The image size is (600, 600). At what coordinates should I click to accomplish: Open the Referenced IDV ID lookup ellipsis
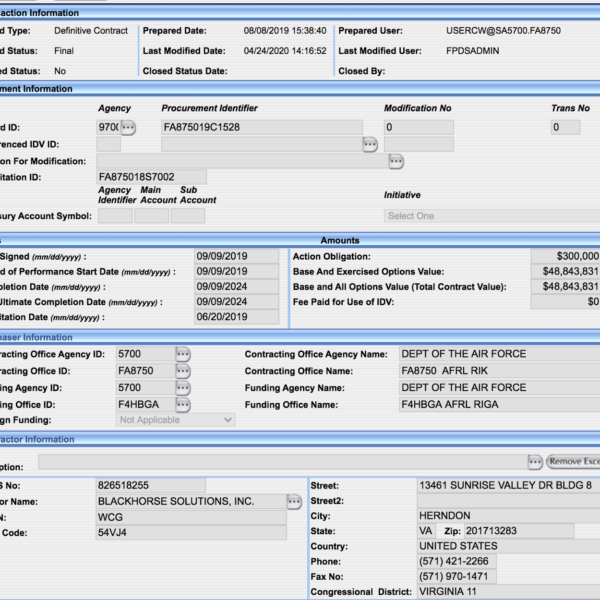[370, 145]
